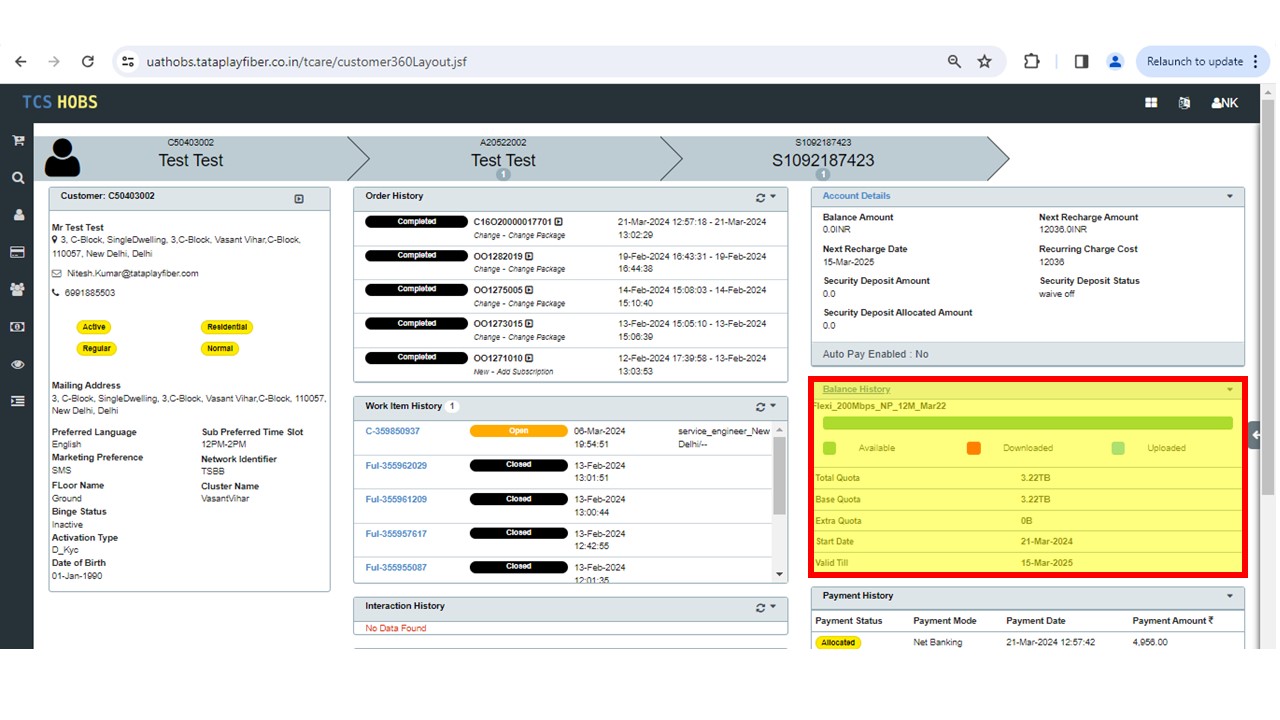Click the orange Downloaded legend swatch

click(x=974, y=448)
